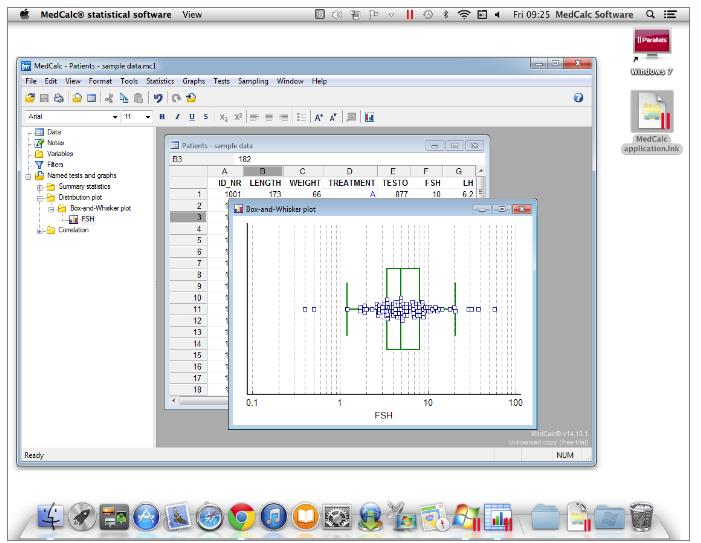
Task: Click the Center align icon
Action: (x=269, y=117)
